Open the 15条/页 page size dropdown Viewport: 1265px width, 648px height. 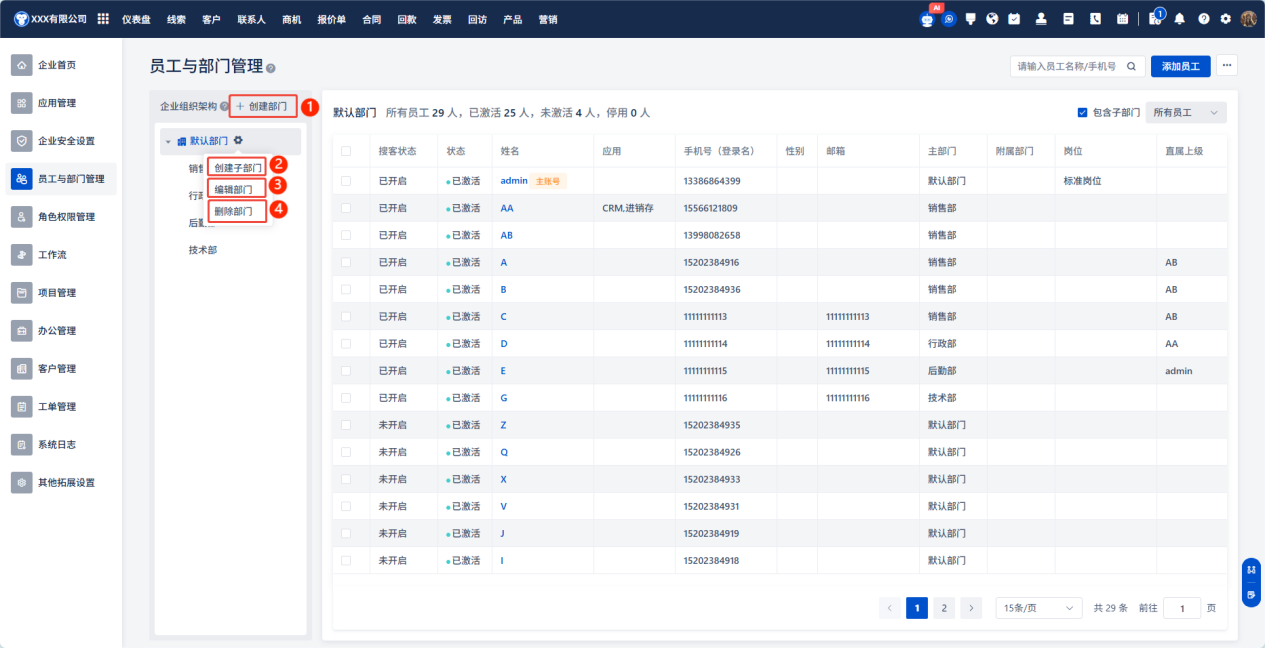1039,608
